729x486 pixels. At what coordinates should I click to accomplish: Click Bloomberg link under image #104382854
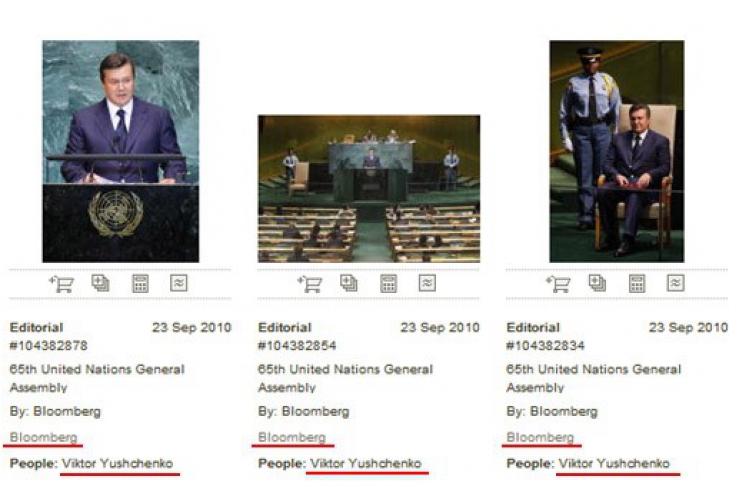292,437
